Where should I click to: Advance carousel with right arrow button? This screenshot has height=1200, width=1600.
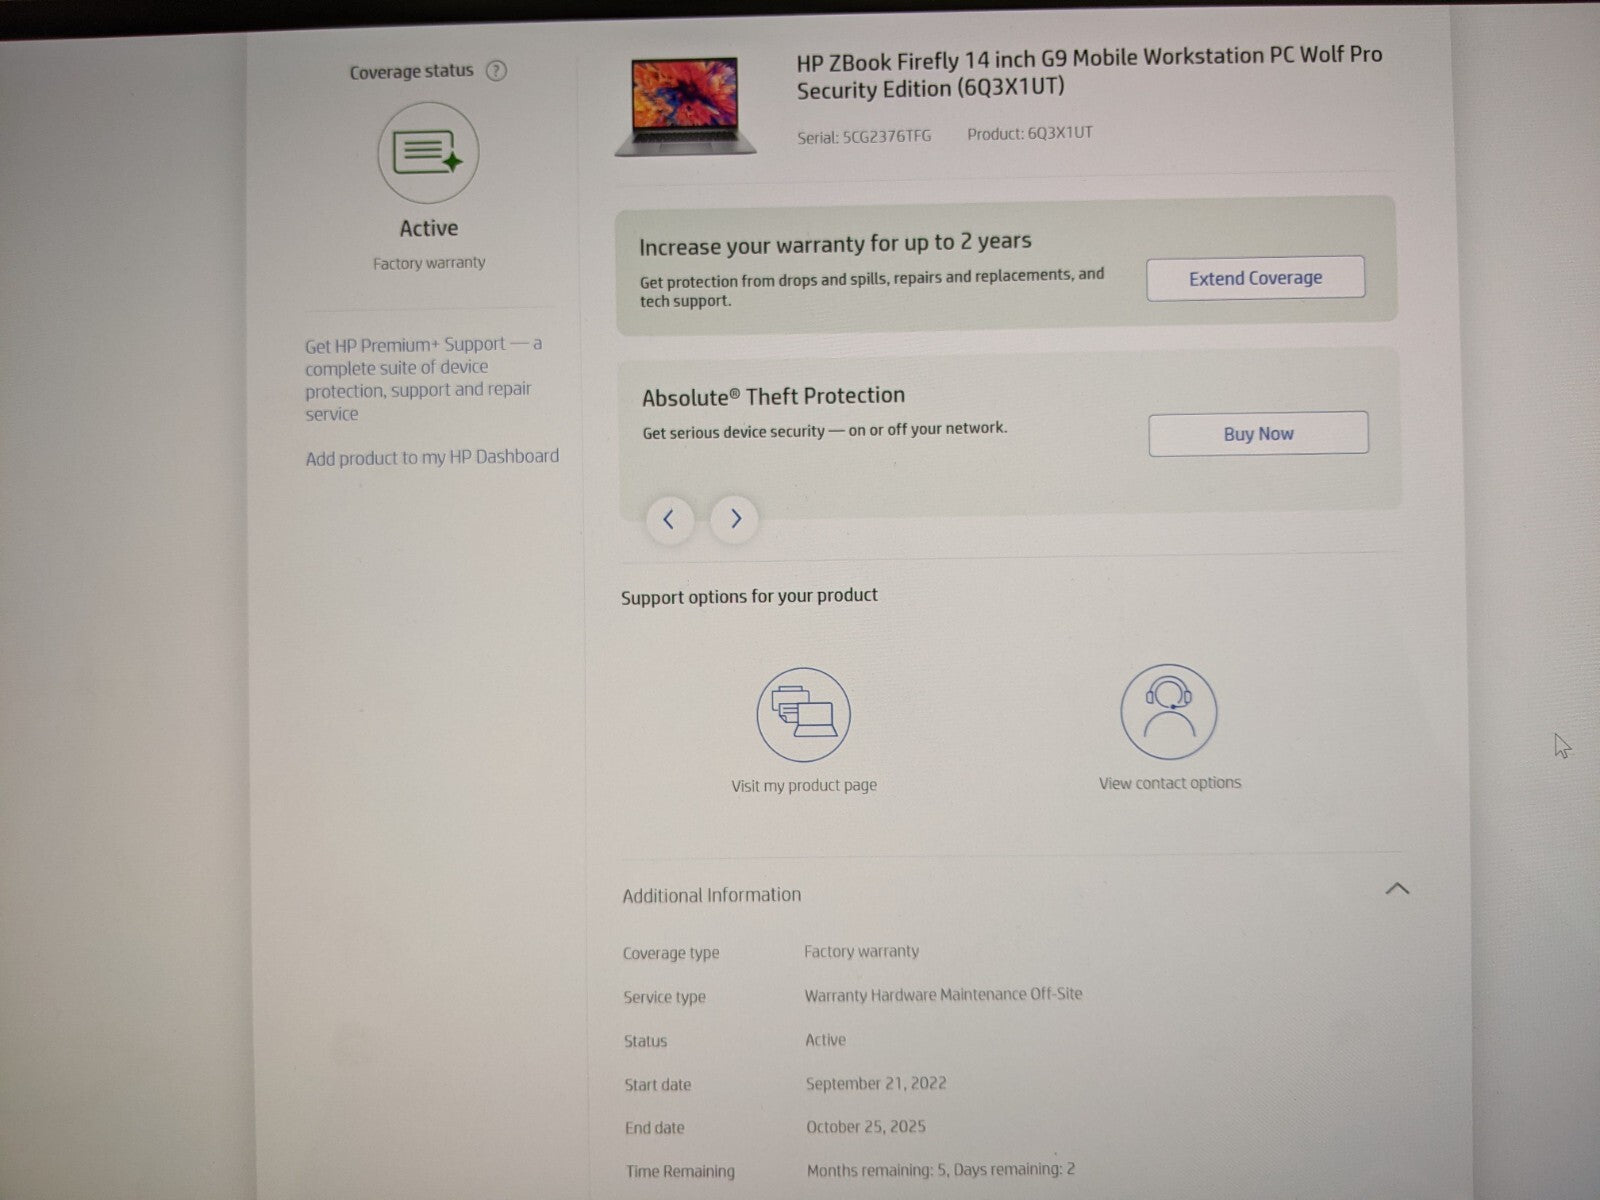point(735,519)
